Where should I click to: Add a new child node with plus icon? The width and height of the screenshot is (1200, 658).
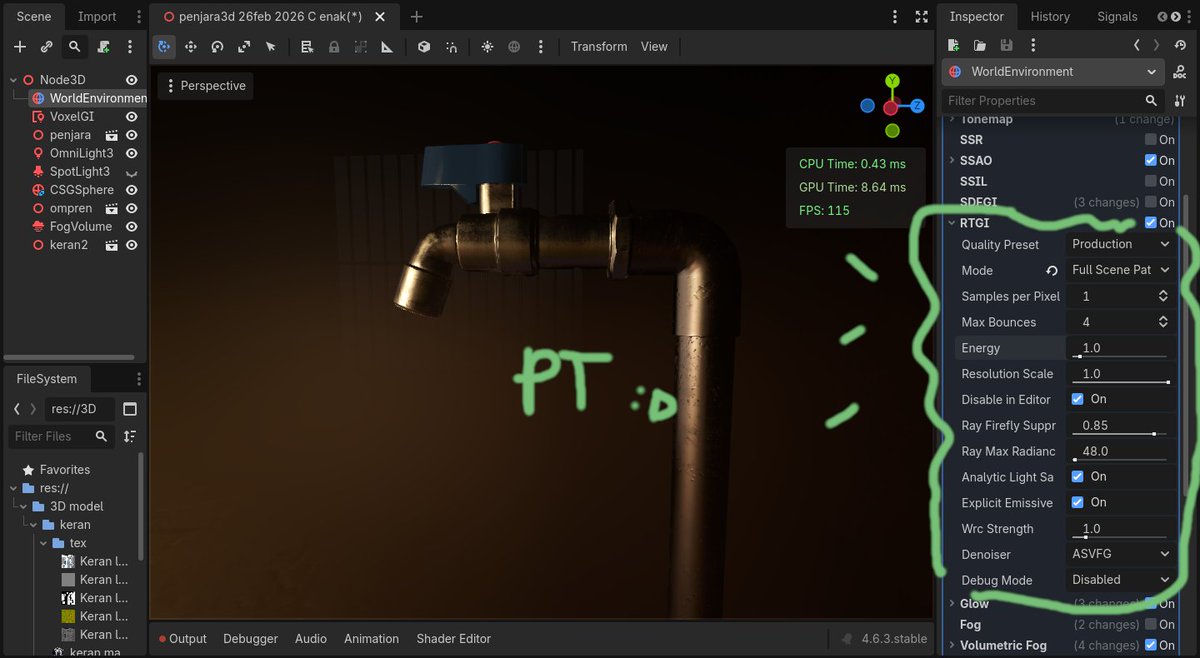click(x=20, y=47)
